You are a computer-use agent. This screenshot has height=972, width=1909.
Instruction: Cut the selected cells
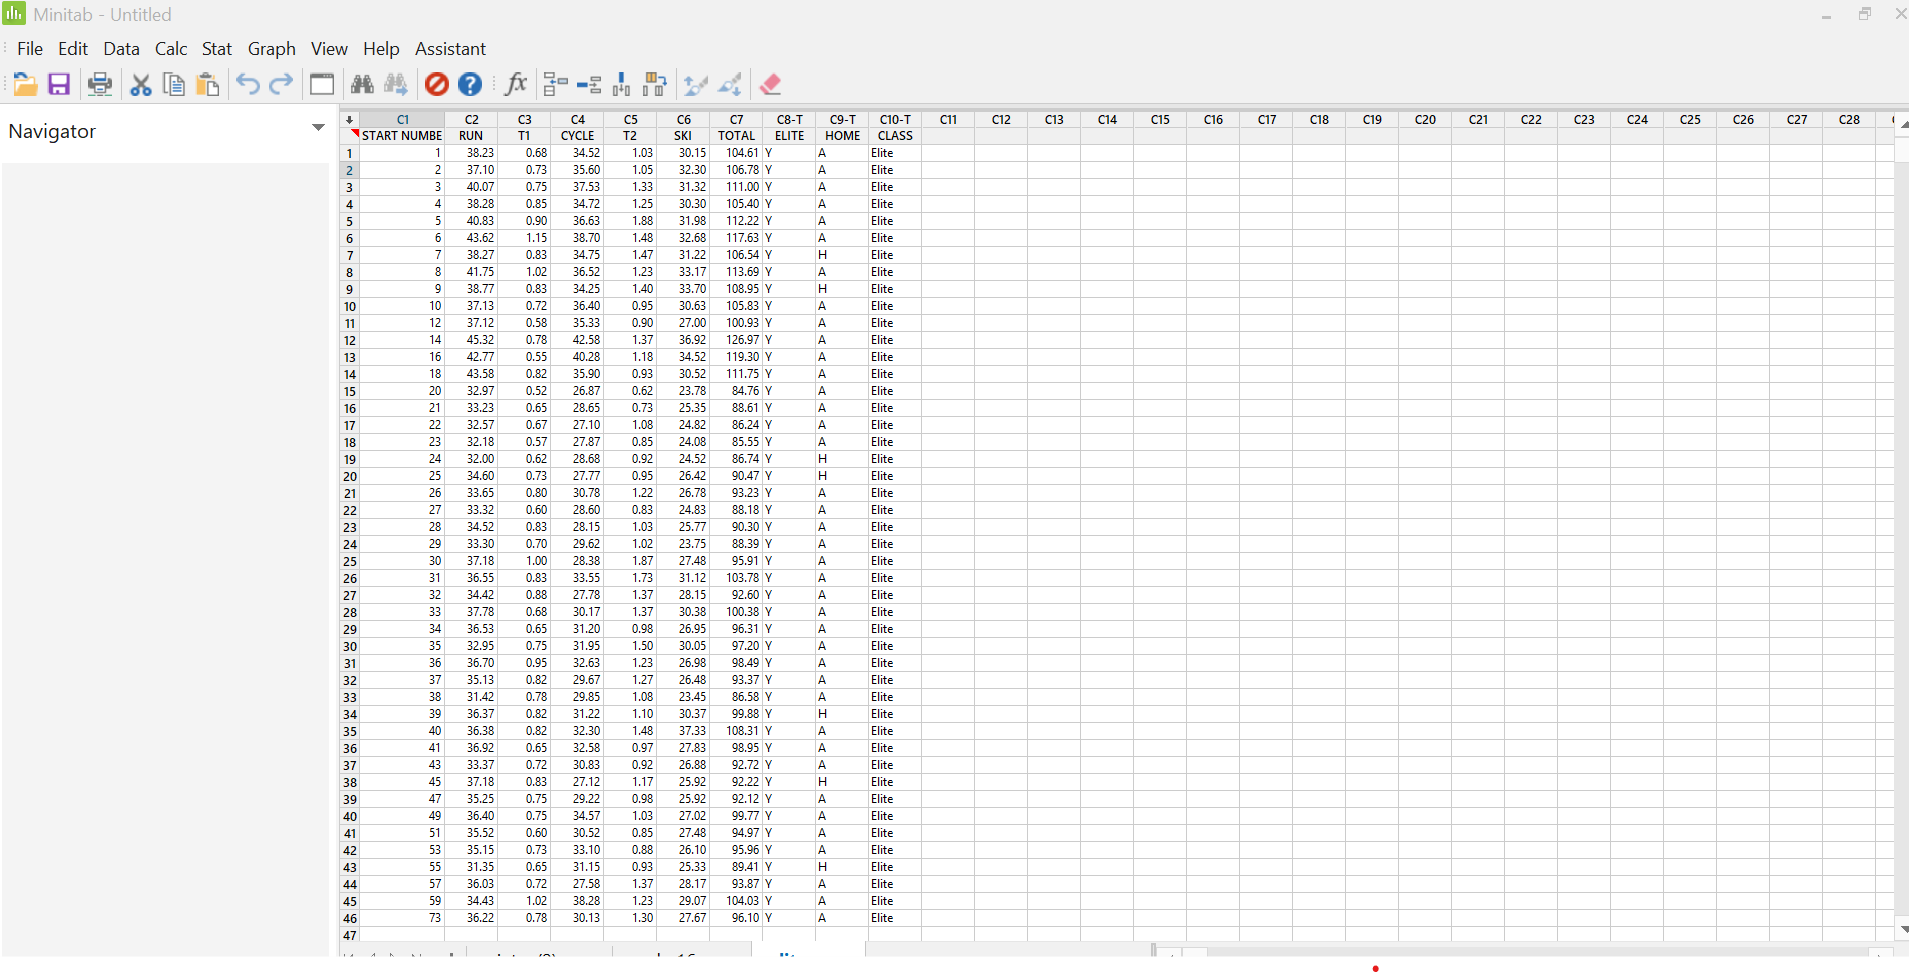click(140, 84)
